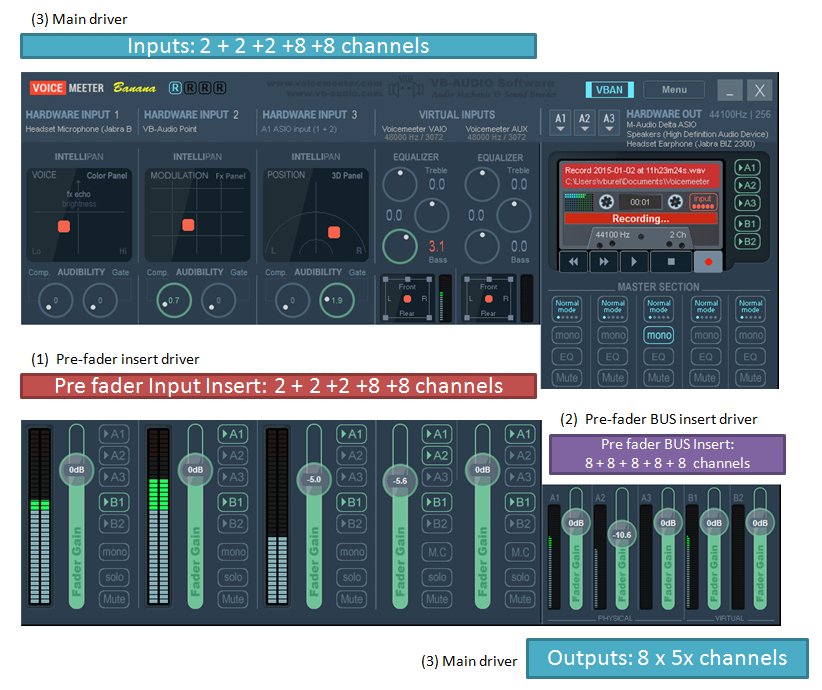Screen dimensions: 822x690
Task: Toggle the cassette's B2 output button
Action: coord(747,242)
